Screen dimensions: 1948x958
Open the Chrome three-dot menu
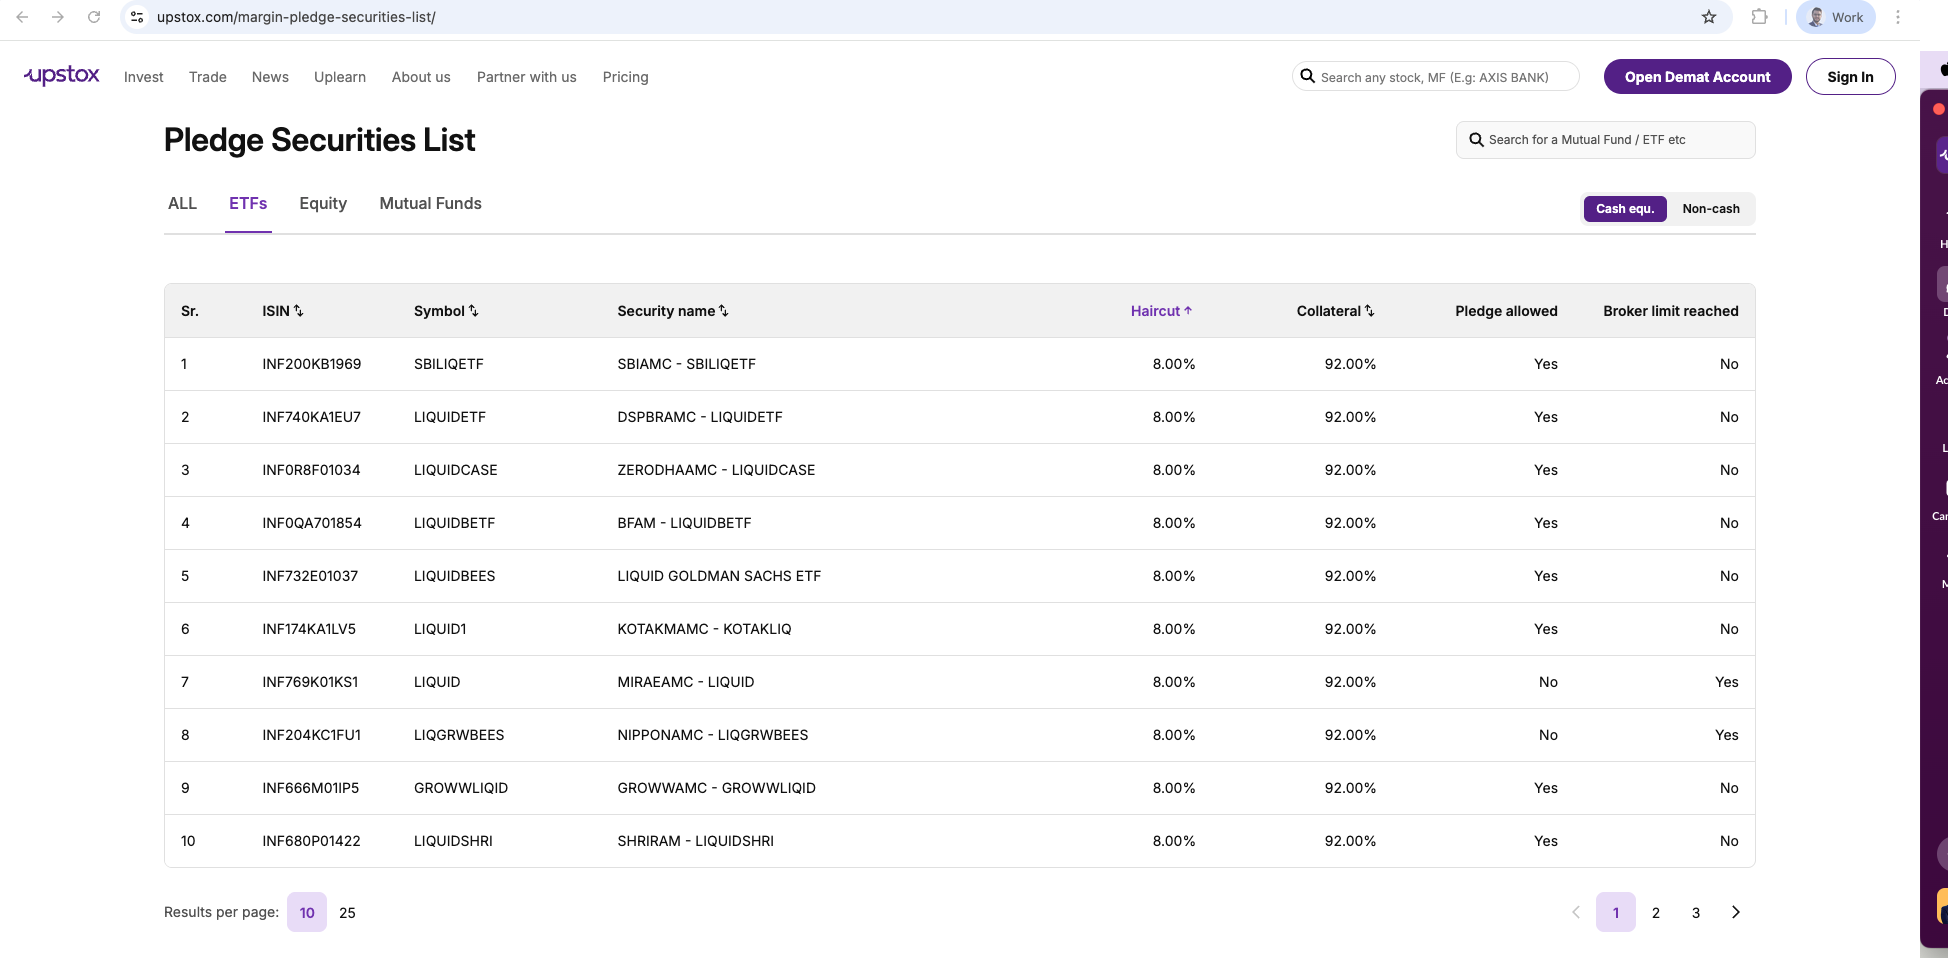(x=1898, y=17)
